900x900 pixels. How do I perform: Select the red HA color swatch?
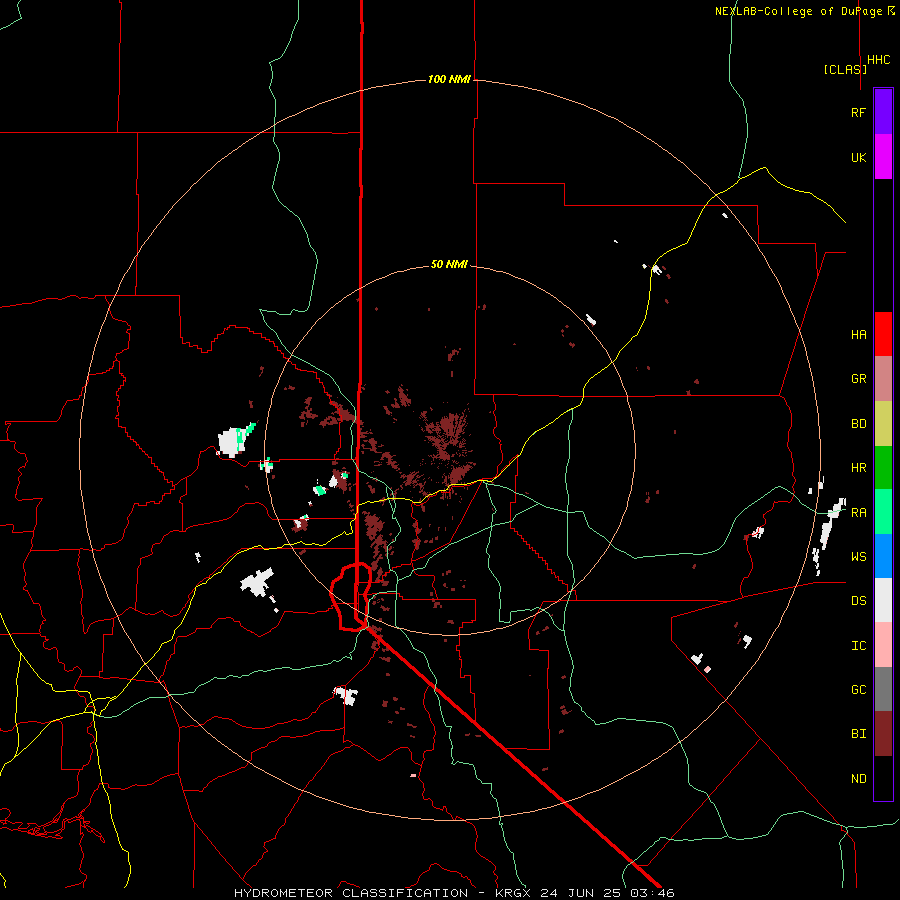[x=883, y=334]
